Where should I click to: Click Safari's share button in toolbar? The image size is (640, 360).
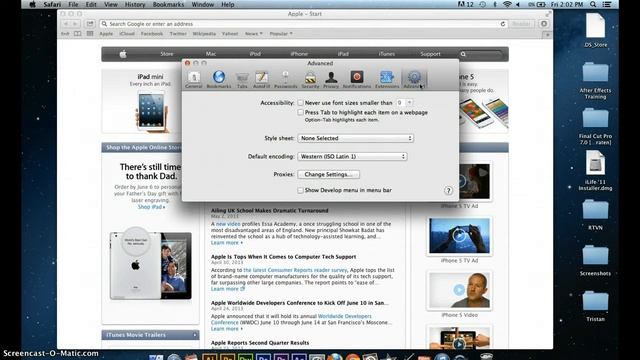point(90,24)
